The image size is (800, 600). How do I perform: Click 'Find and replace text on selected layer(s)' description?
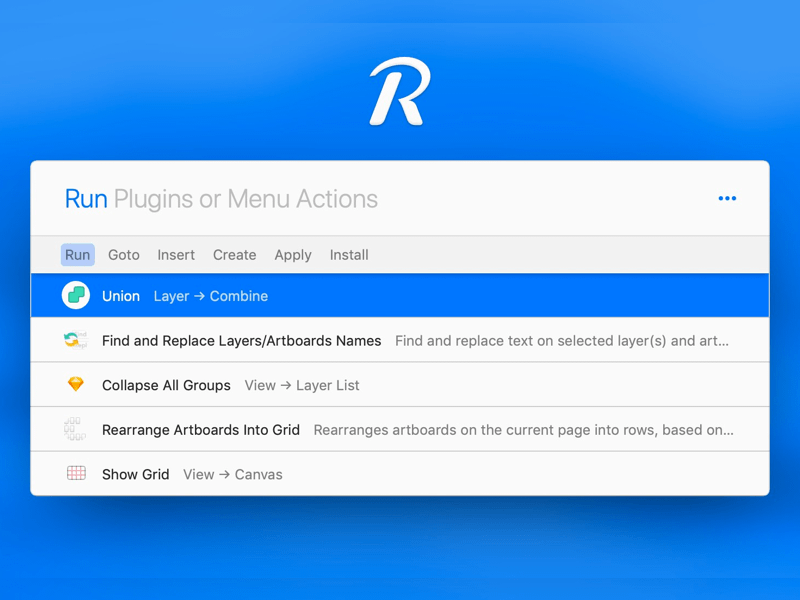point(562,341)
